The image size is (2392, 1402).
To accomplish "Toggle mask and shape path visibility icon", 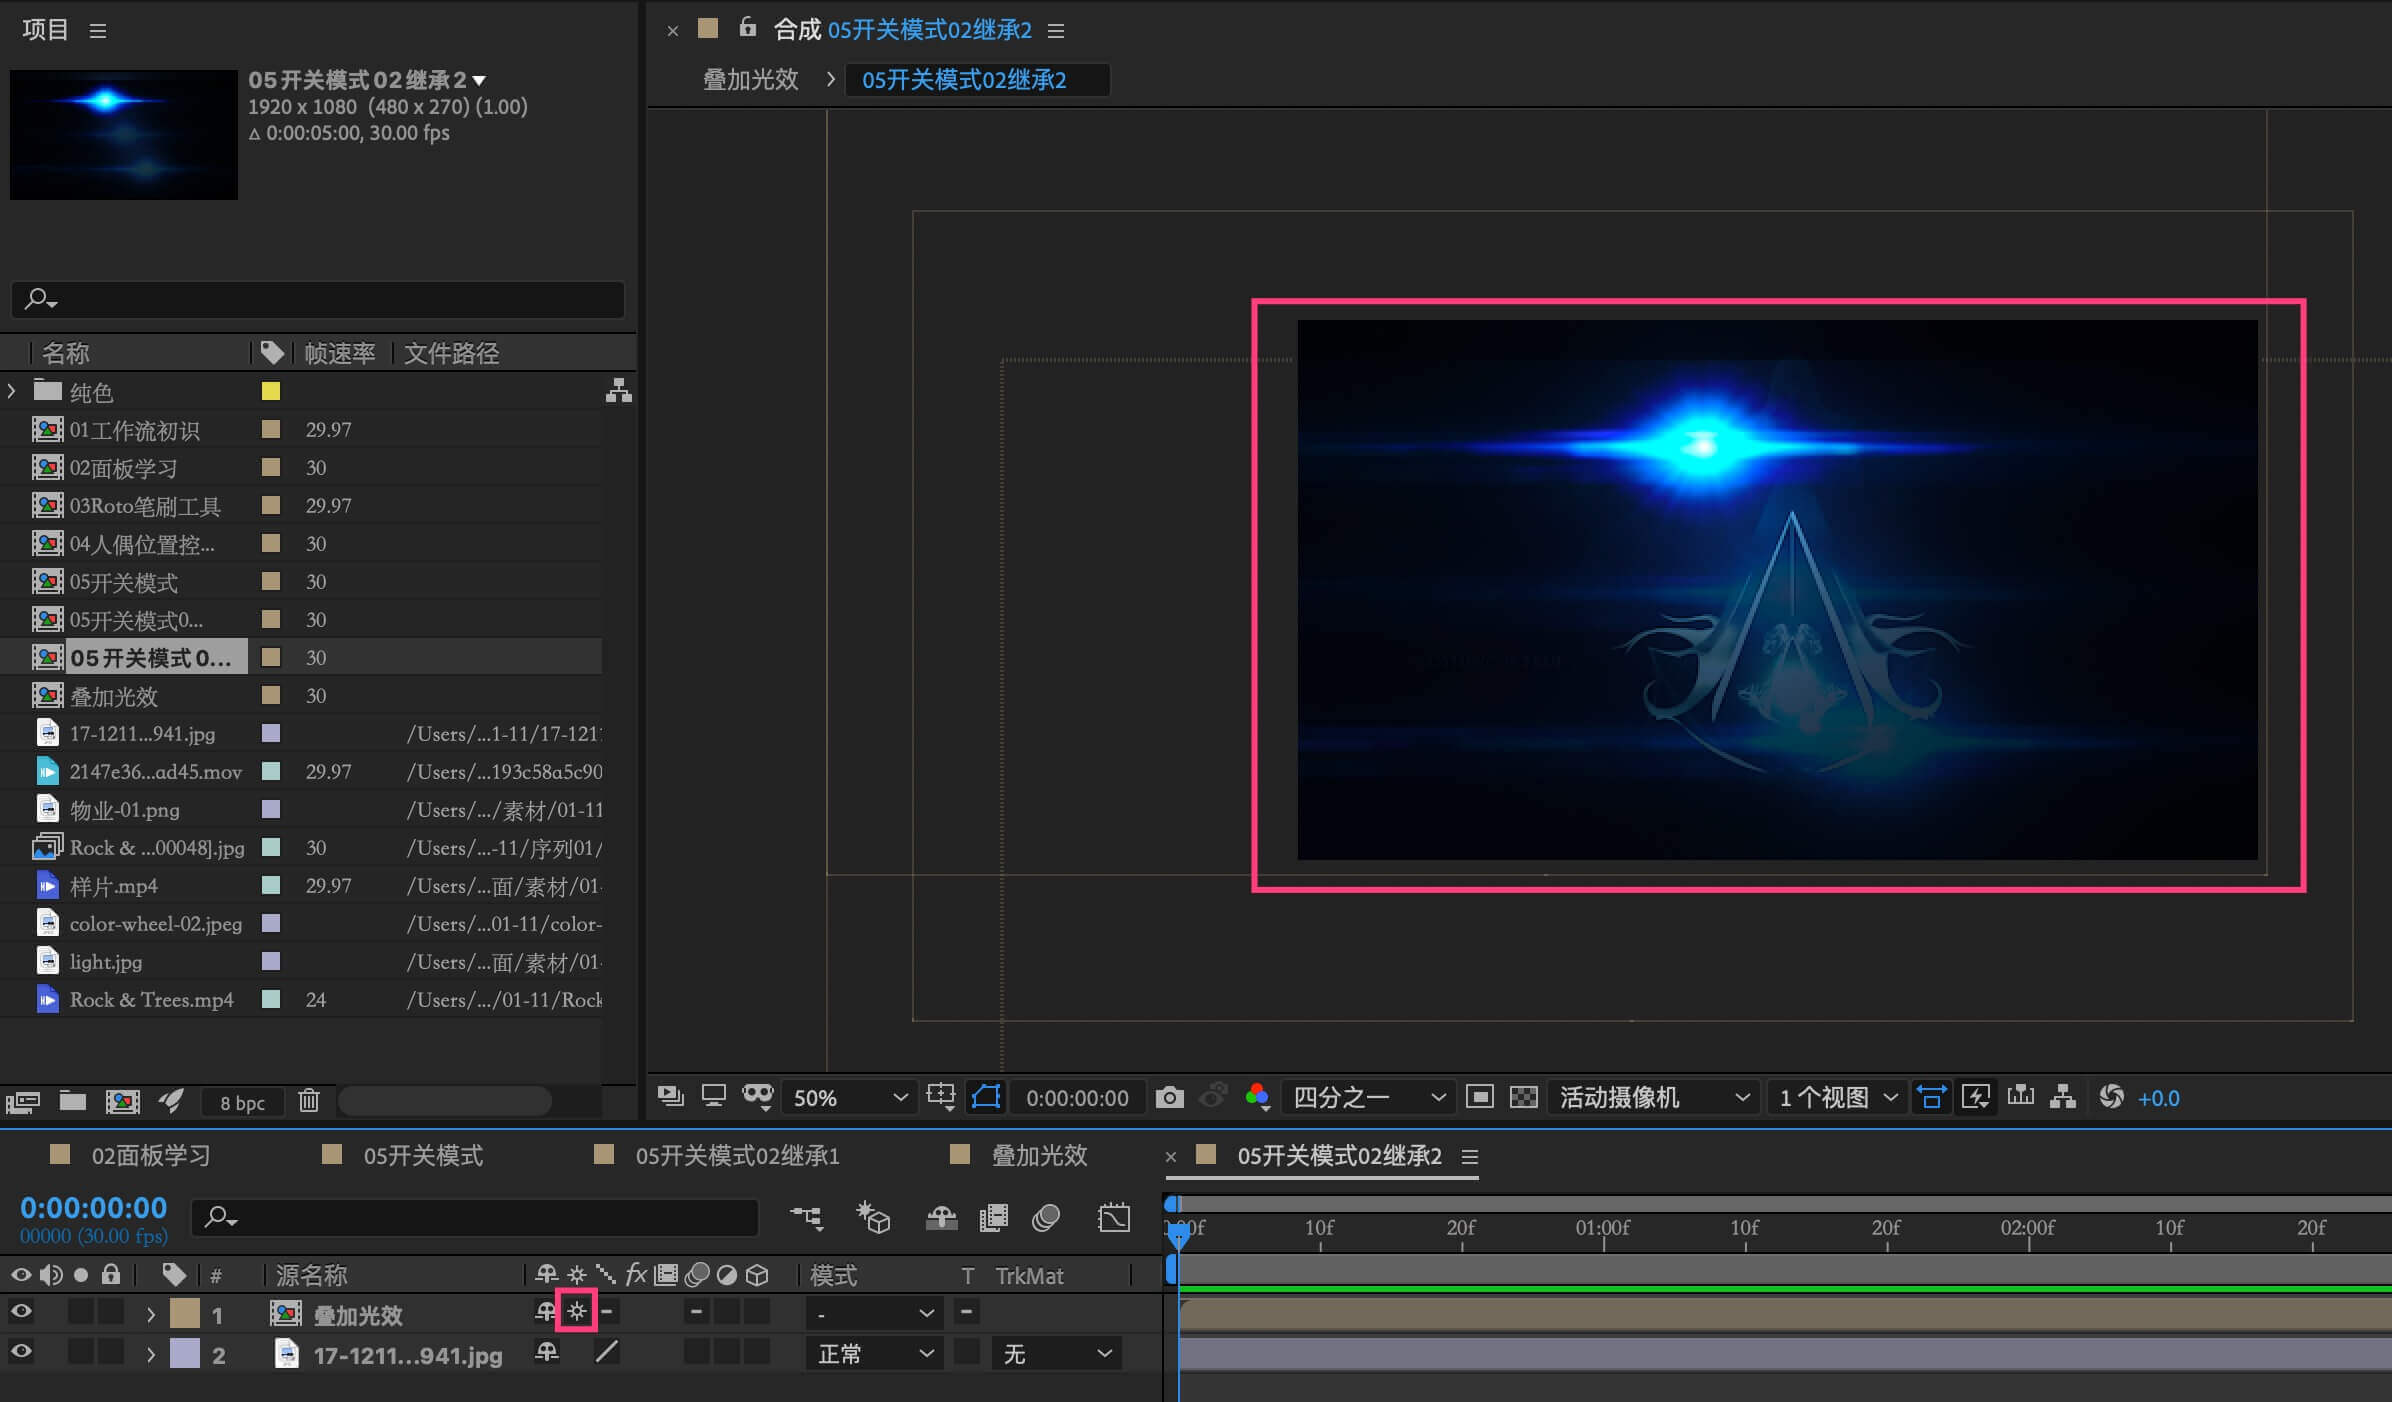I will point(986,1098).
